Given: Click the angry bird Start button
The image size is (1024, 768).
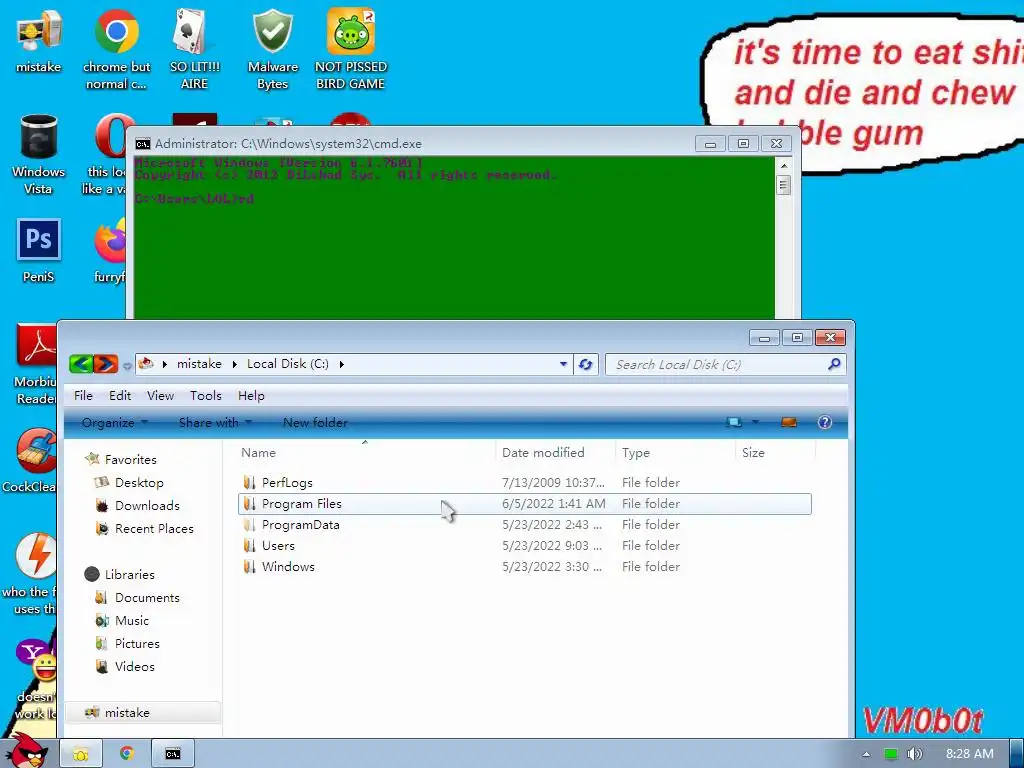Looking at the screenshot, I should [27, 751].
